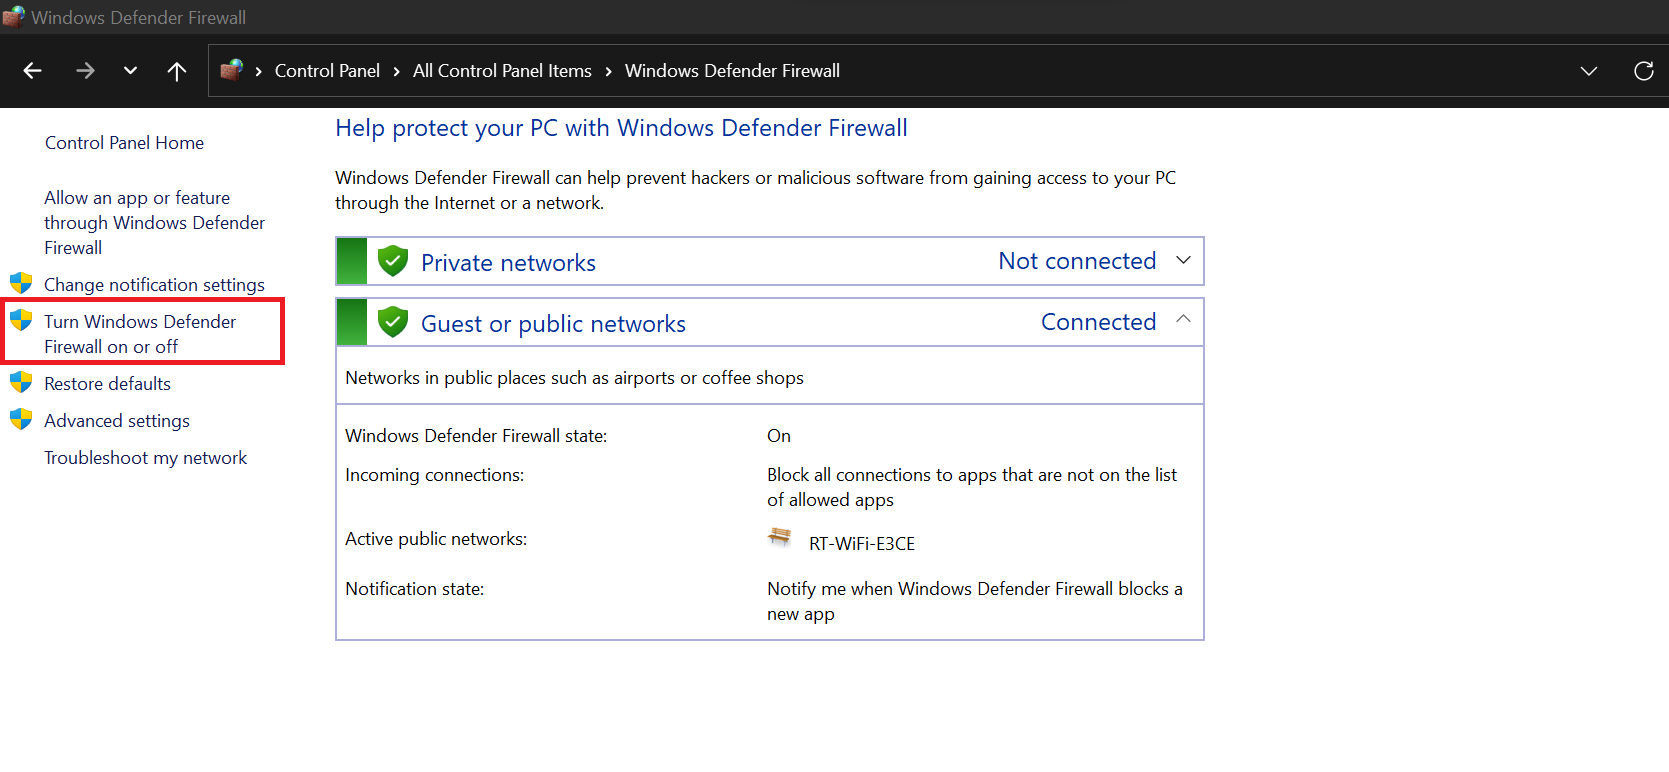Open Control Panel Home link
Image resolution: width=1669 pixels, height=772 pixels.
124,143
